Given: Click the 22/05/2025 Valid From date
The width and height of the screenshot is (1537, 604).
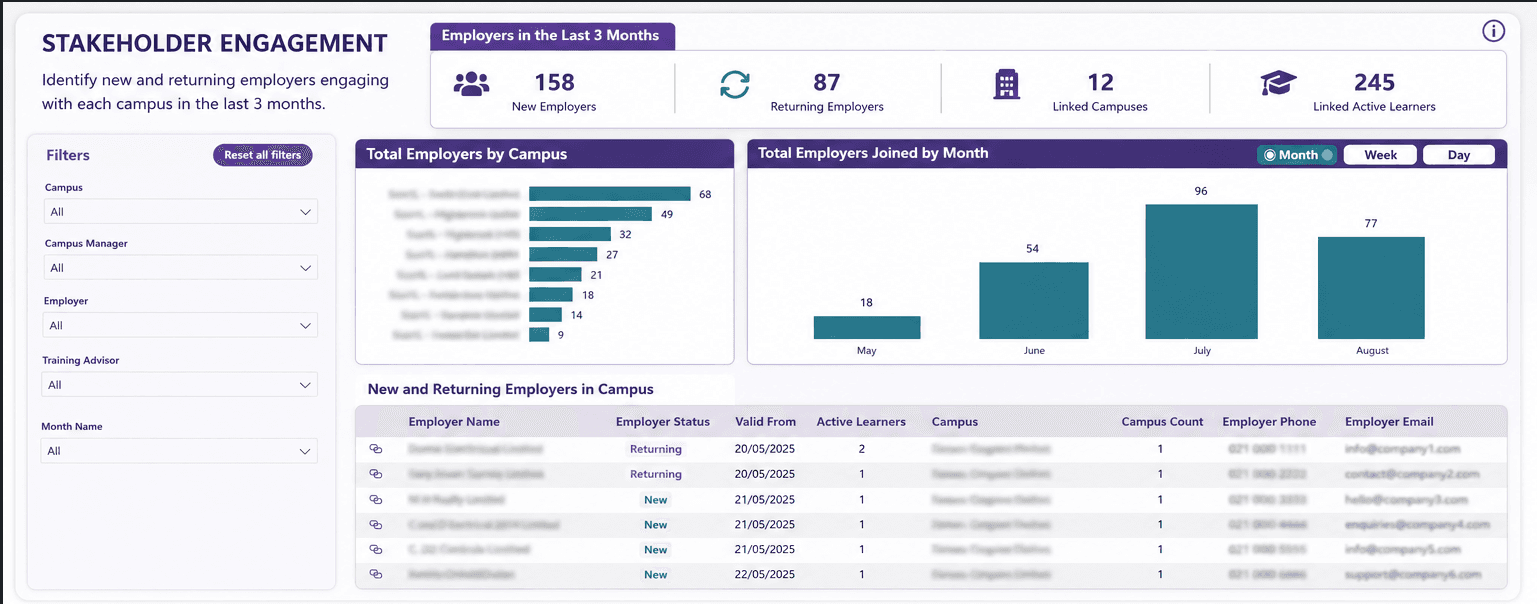Looking at the screenshot, I should [765, 574].
